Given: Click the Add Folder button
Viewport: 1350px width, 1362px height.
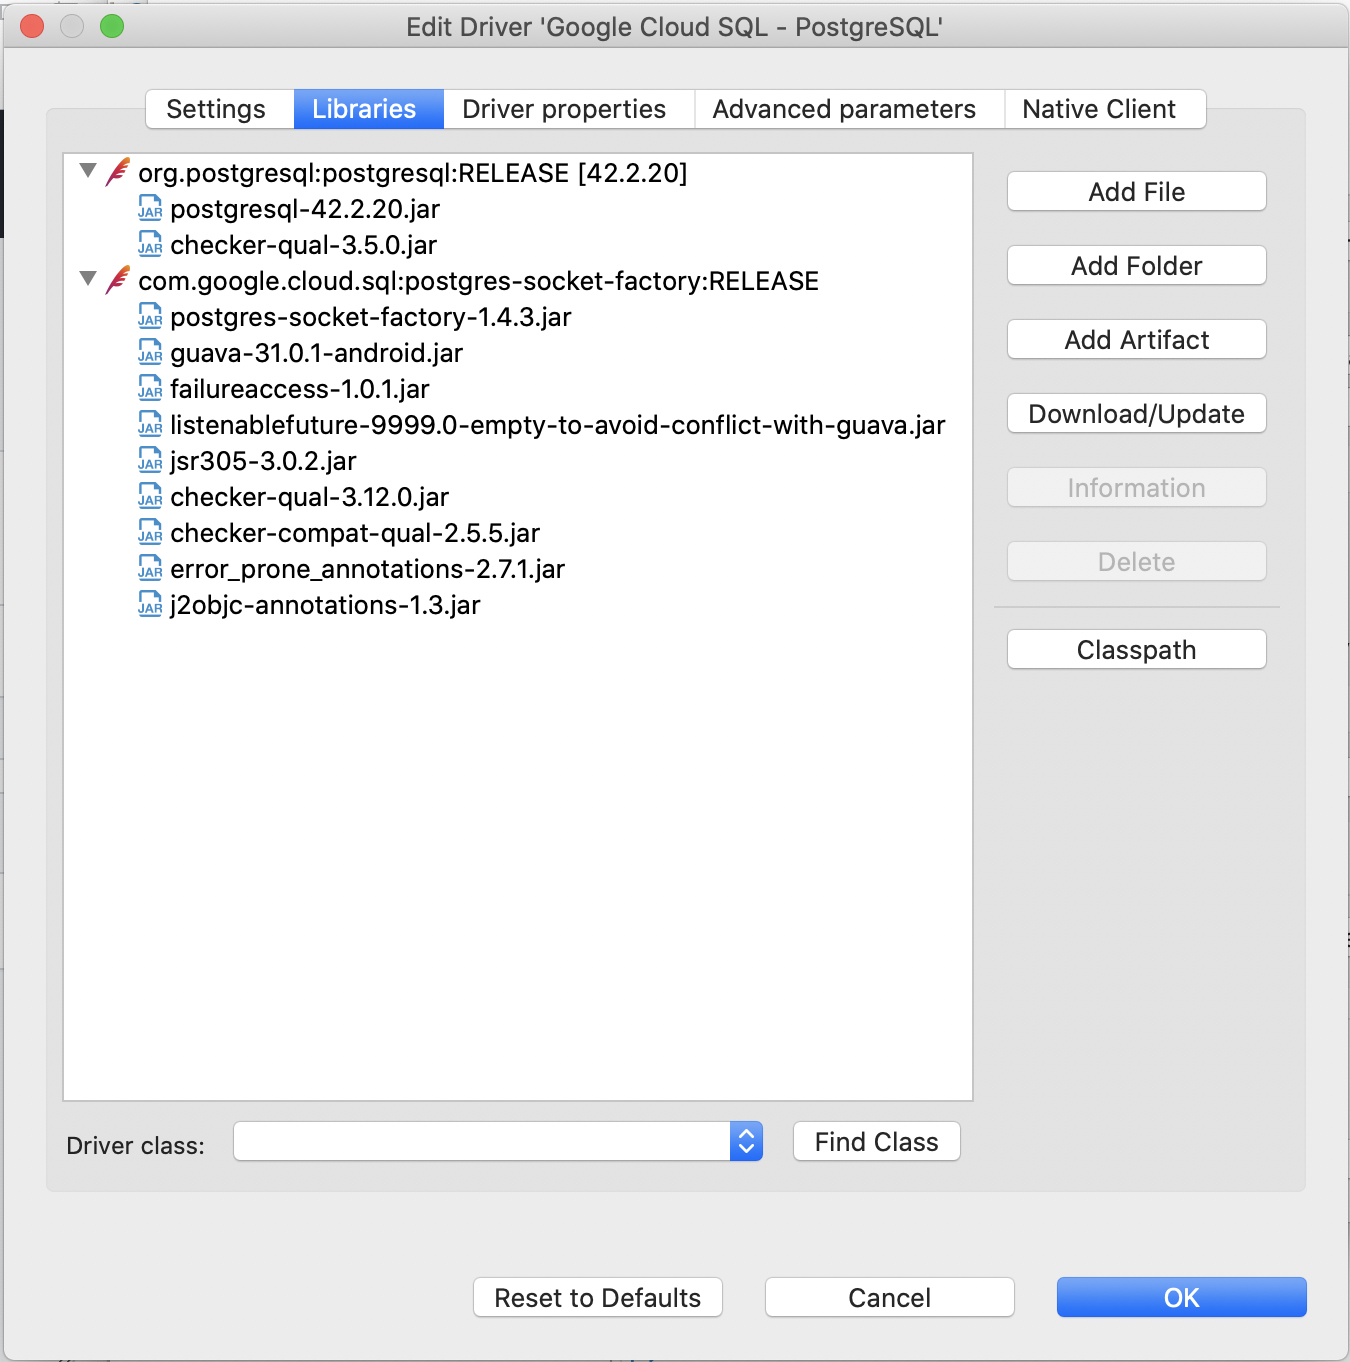Looking at the screenshot, I should pos(1137,266).
